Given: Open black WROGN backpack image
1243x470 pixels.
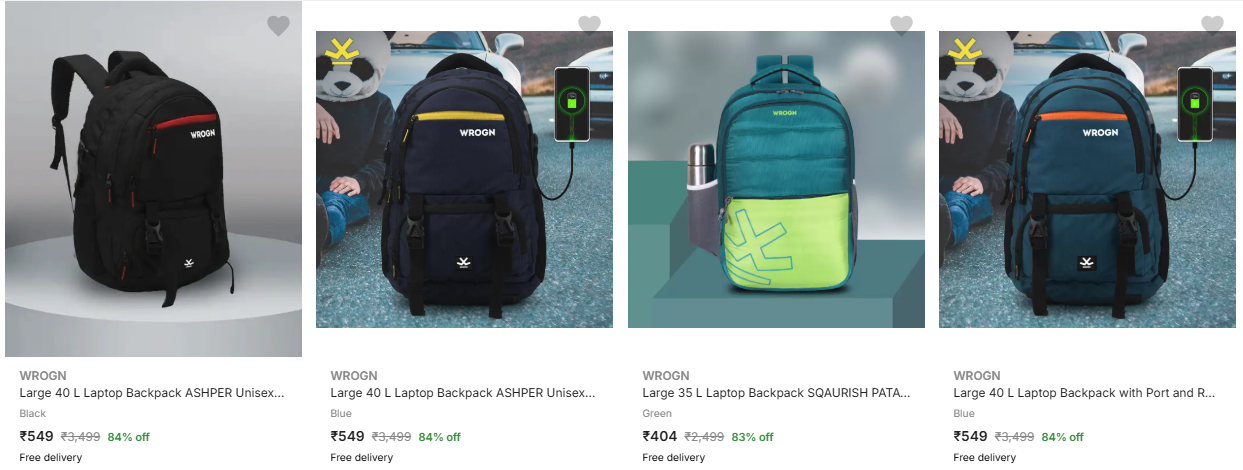Looking at the screenshot, I should (x=153, y=180).
